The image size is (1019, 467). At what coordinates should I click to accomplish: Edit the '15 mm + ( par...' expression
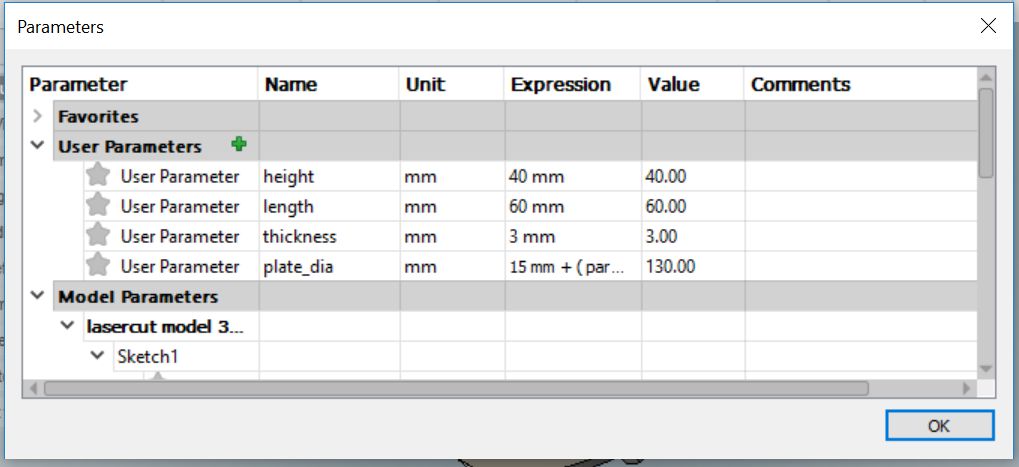click(x=573, y=266)
